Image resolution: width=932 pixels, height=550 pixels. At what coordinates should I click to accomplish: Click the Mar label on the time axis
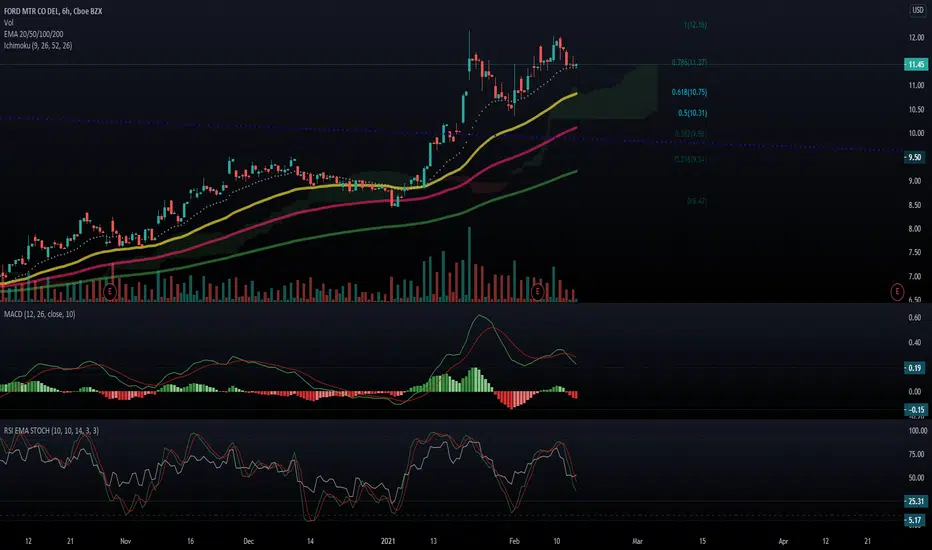click(637, 541)
